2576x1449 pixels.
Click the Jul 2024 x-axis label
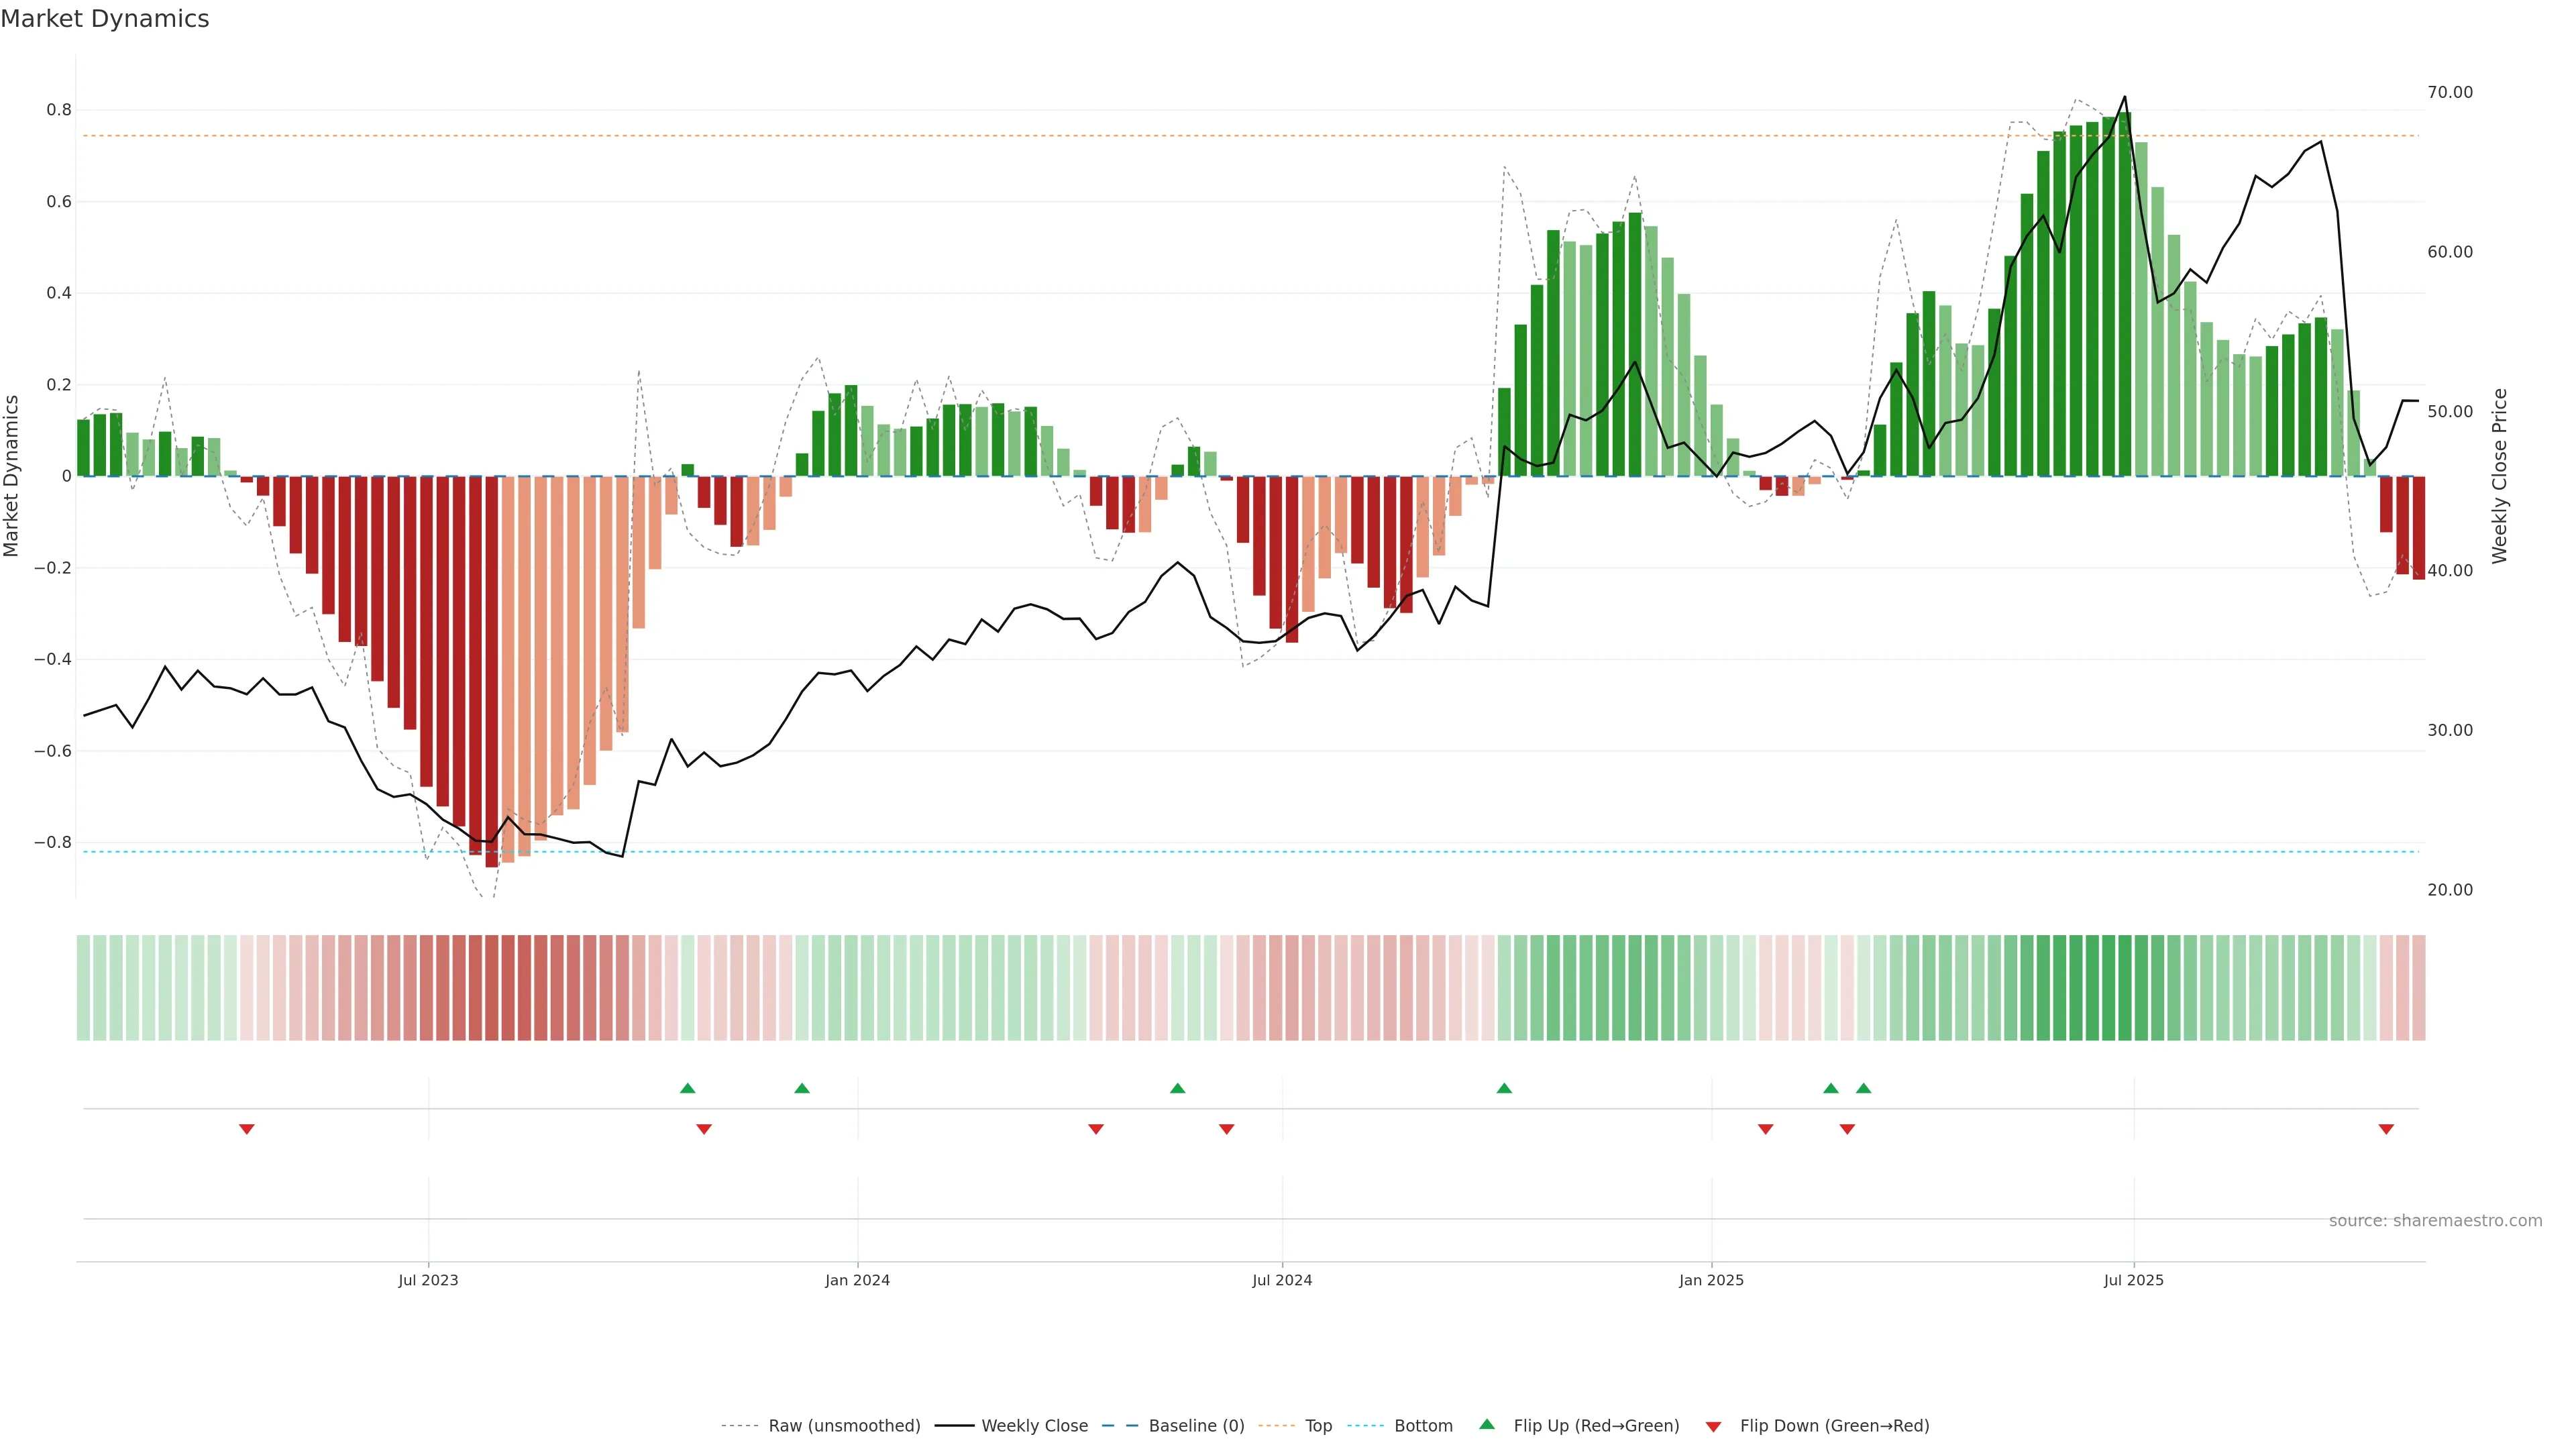pyautogui.click(x=1282, y=1280)
